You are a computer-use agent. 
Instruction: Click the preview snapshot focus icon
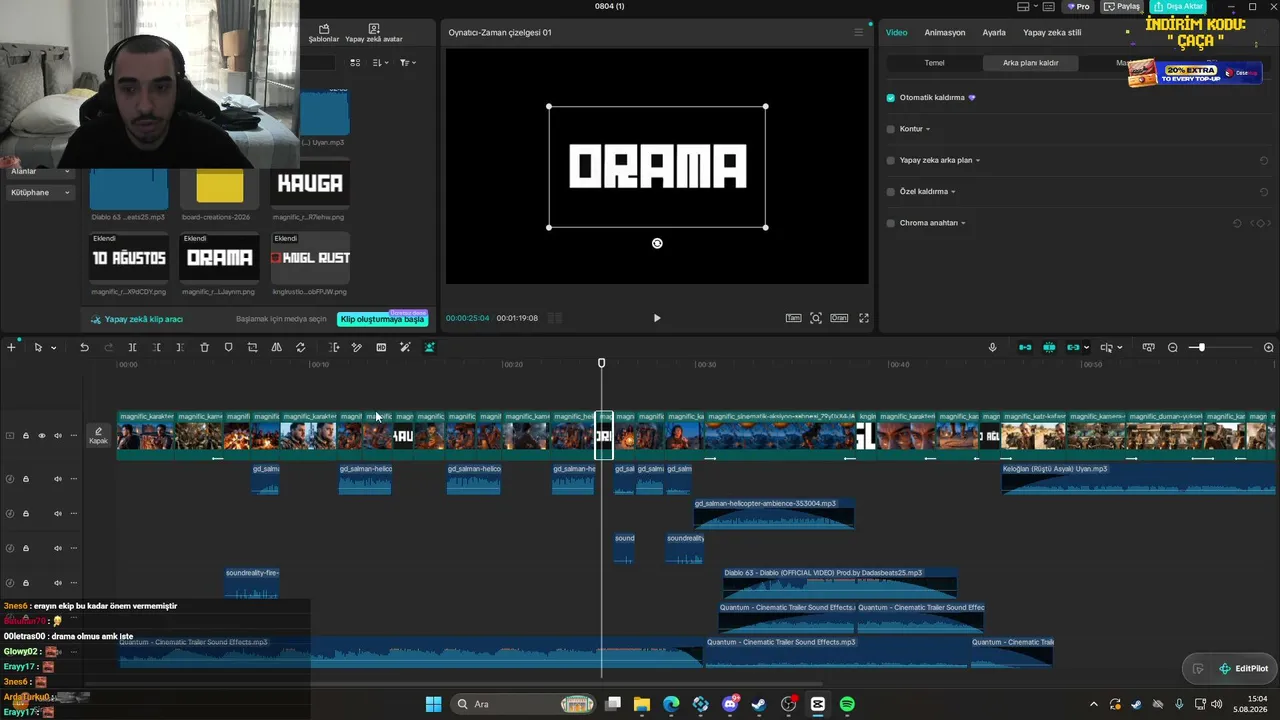pos(816,318)
